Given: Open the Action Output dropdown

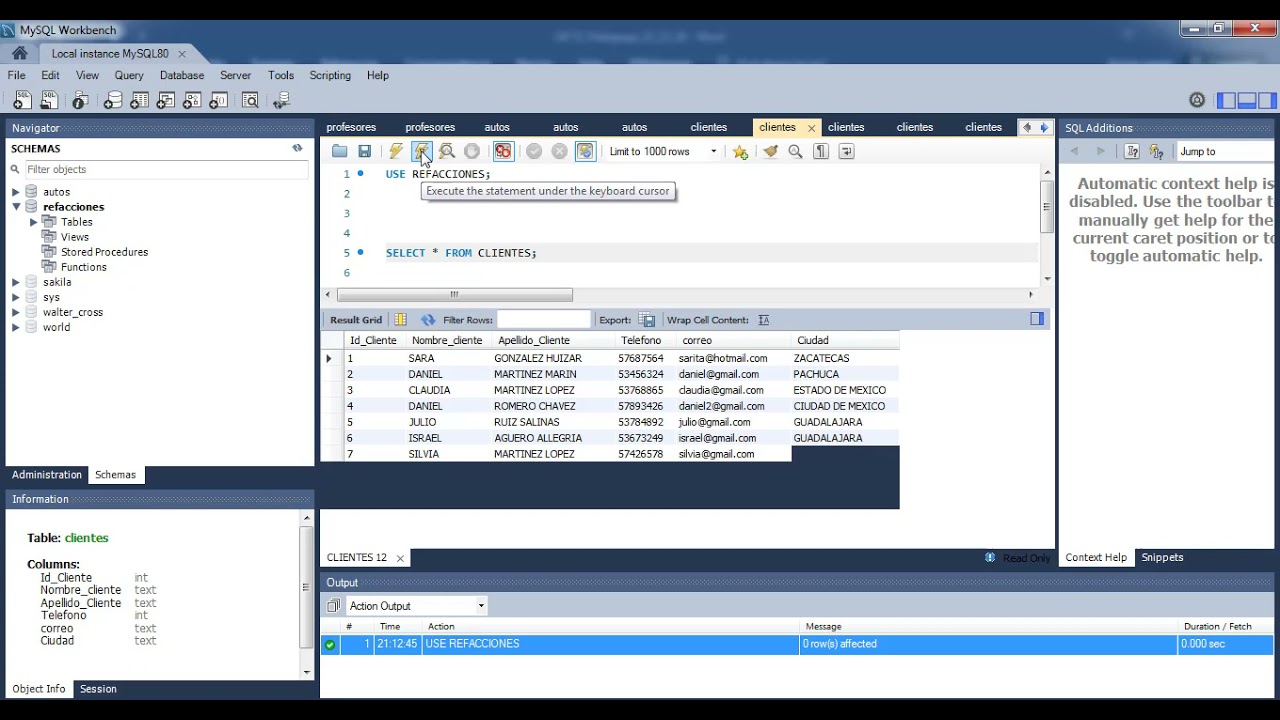Looking at the screenshot, I should 416,606.
